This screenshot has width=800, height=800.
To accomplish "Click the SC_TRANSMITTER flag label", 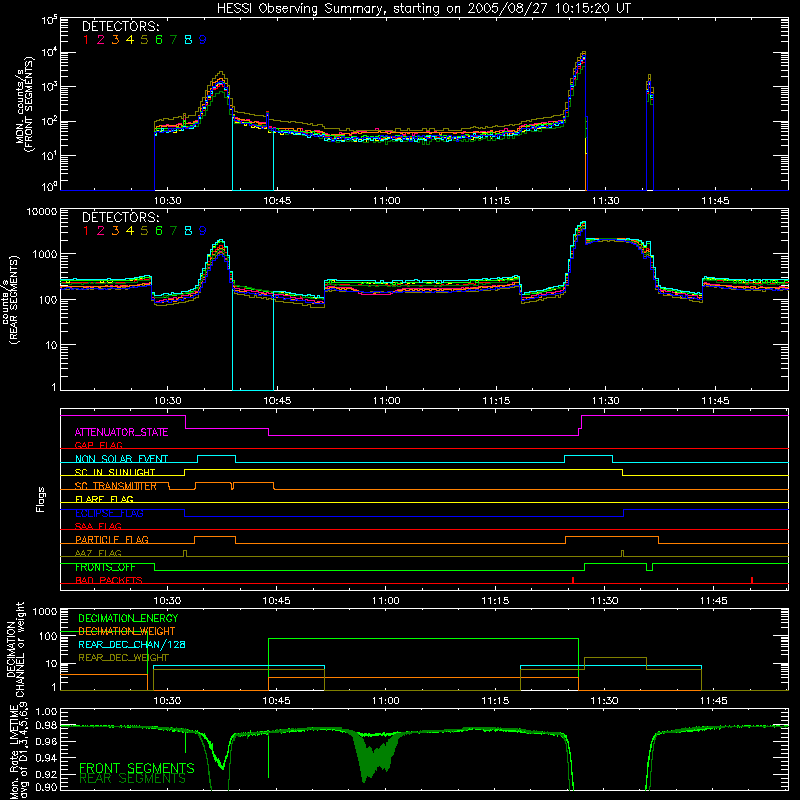I will (x=115, y=486).
